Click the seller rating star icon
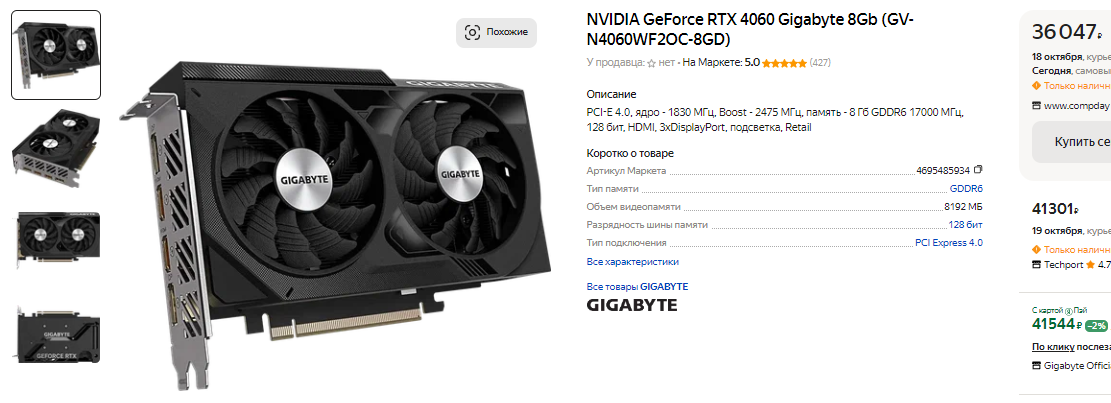Image resolution: width=1111 pixels, height=403 pixels. [651, 63]
